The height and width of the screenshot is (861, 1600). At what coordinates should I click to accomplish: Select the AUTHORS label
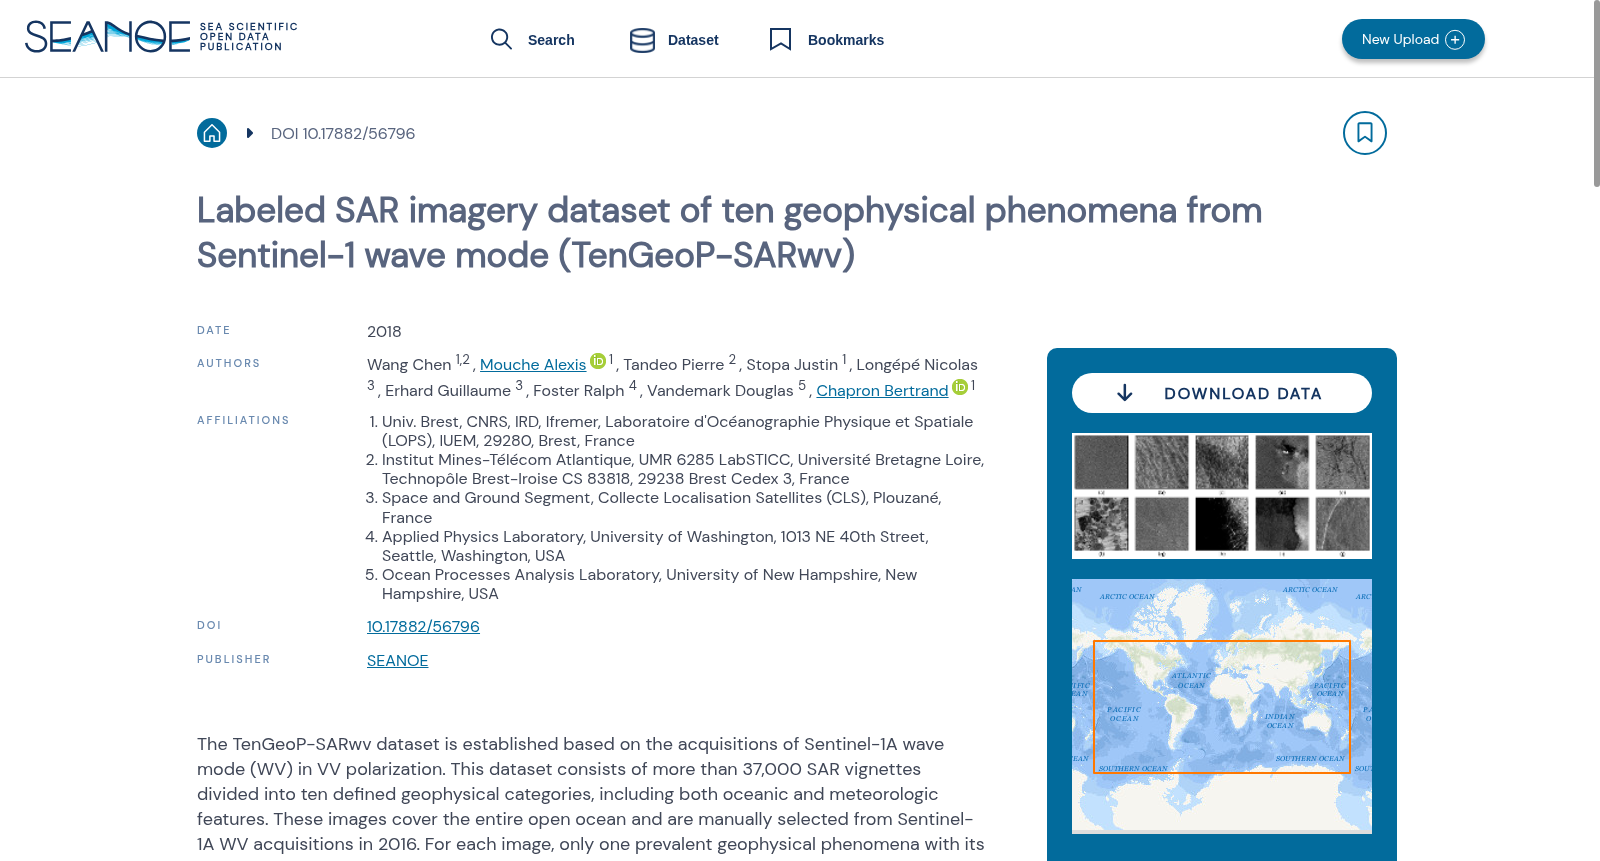pyautogui.click(x=228, y=364)
